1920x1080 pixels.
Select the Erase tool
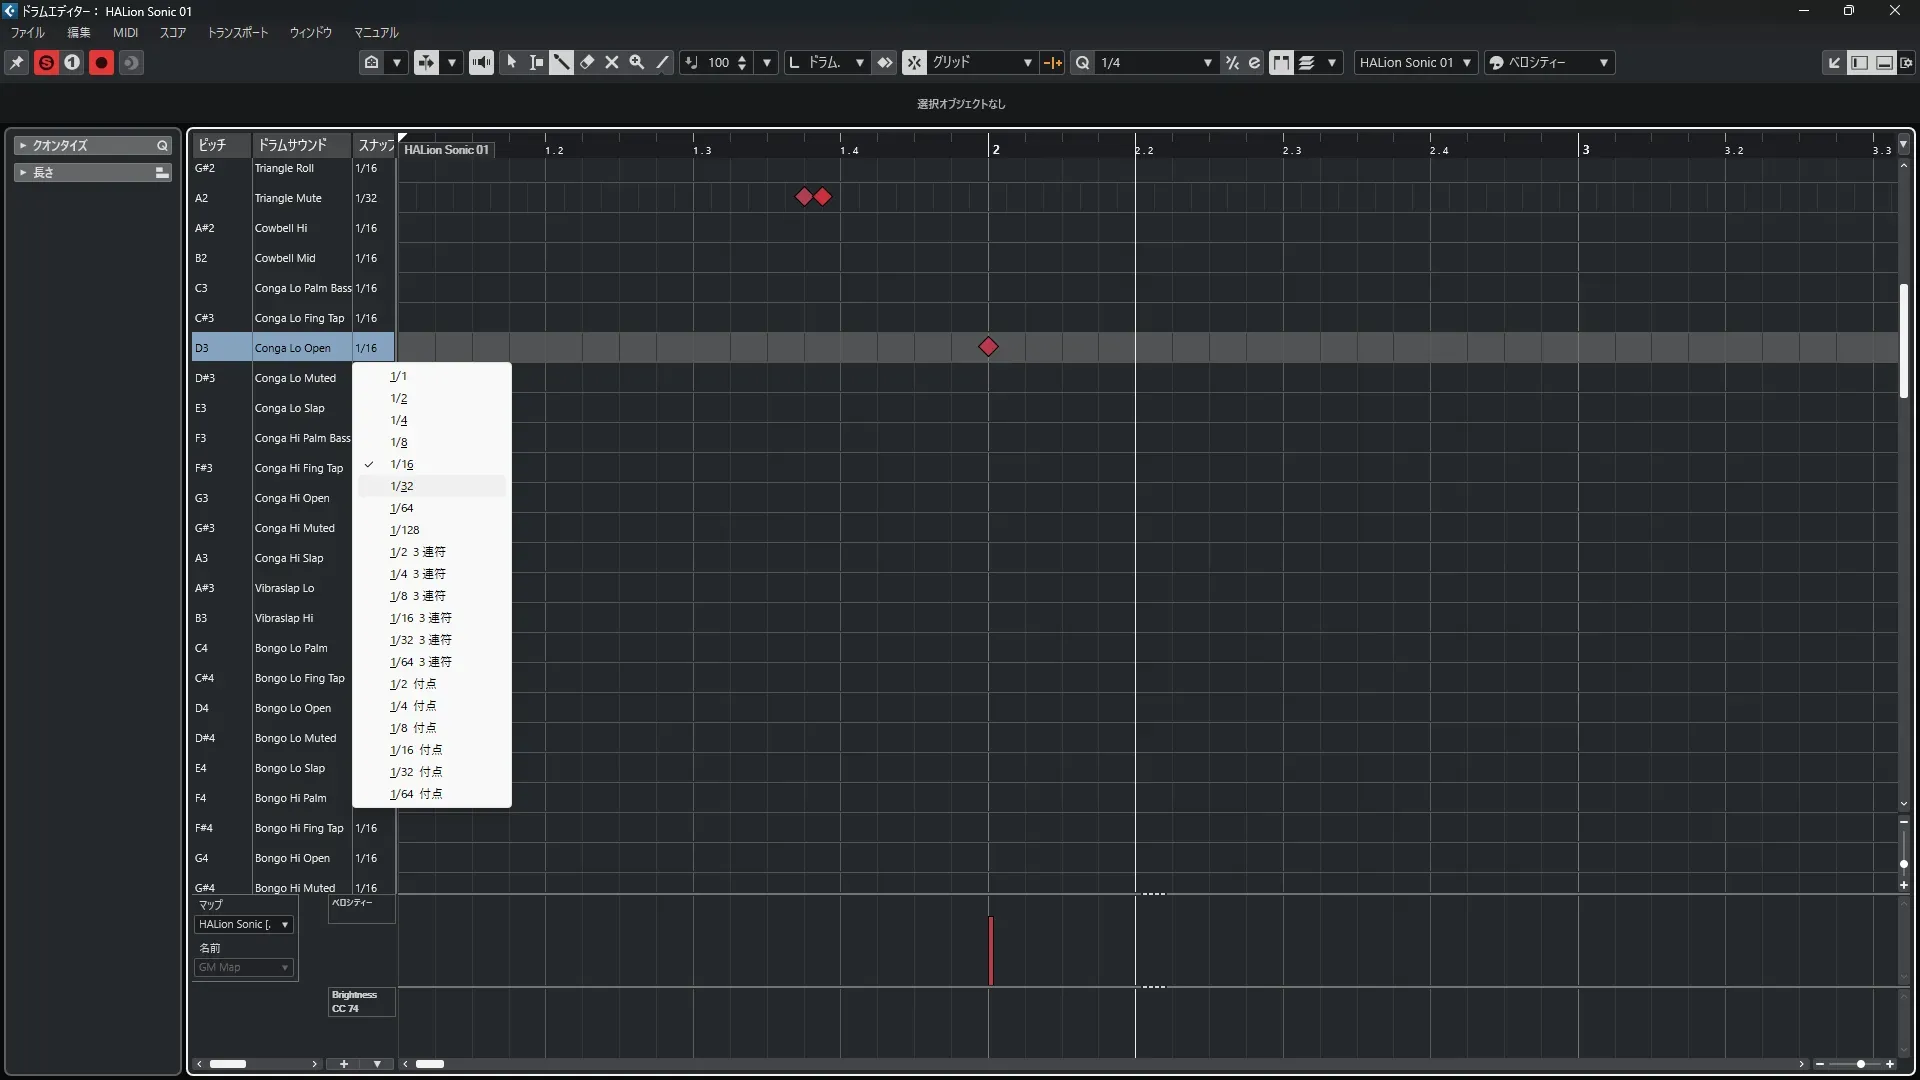(587, 62)
